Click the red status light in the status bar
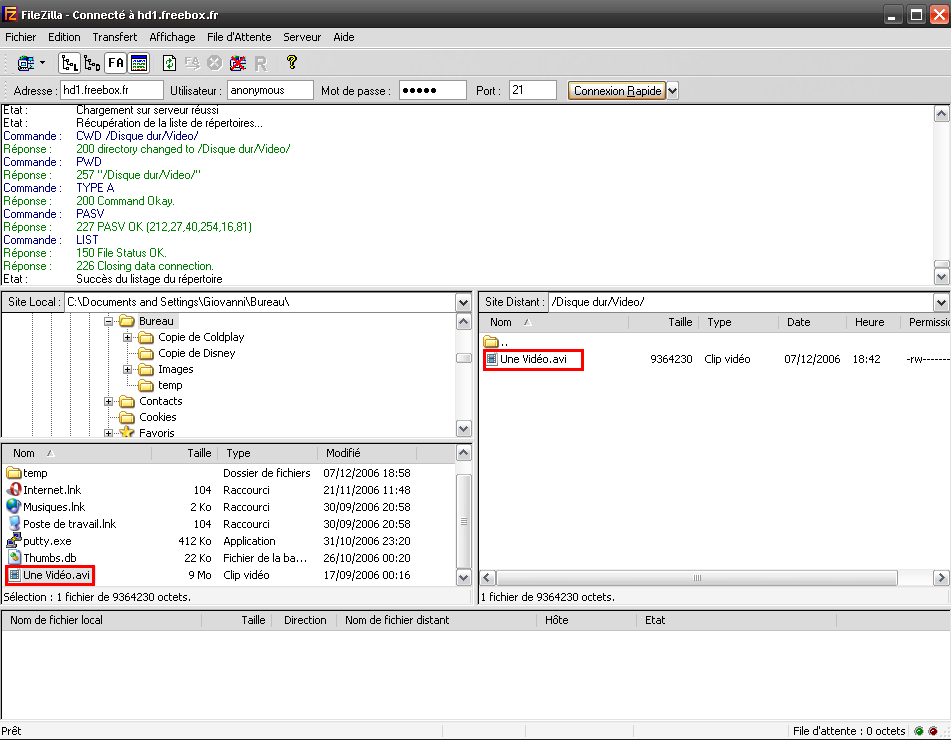The width and height of the screenshot is (951, 740). [x=933, y=731]
